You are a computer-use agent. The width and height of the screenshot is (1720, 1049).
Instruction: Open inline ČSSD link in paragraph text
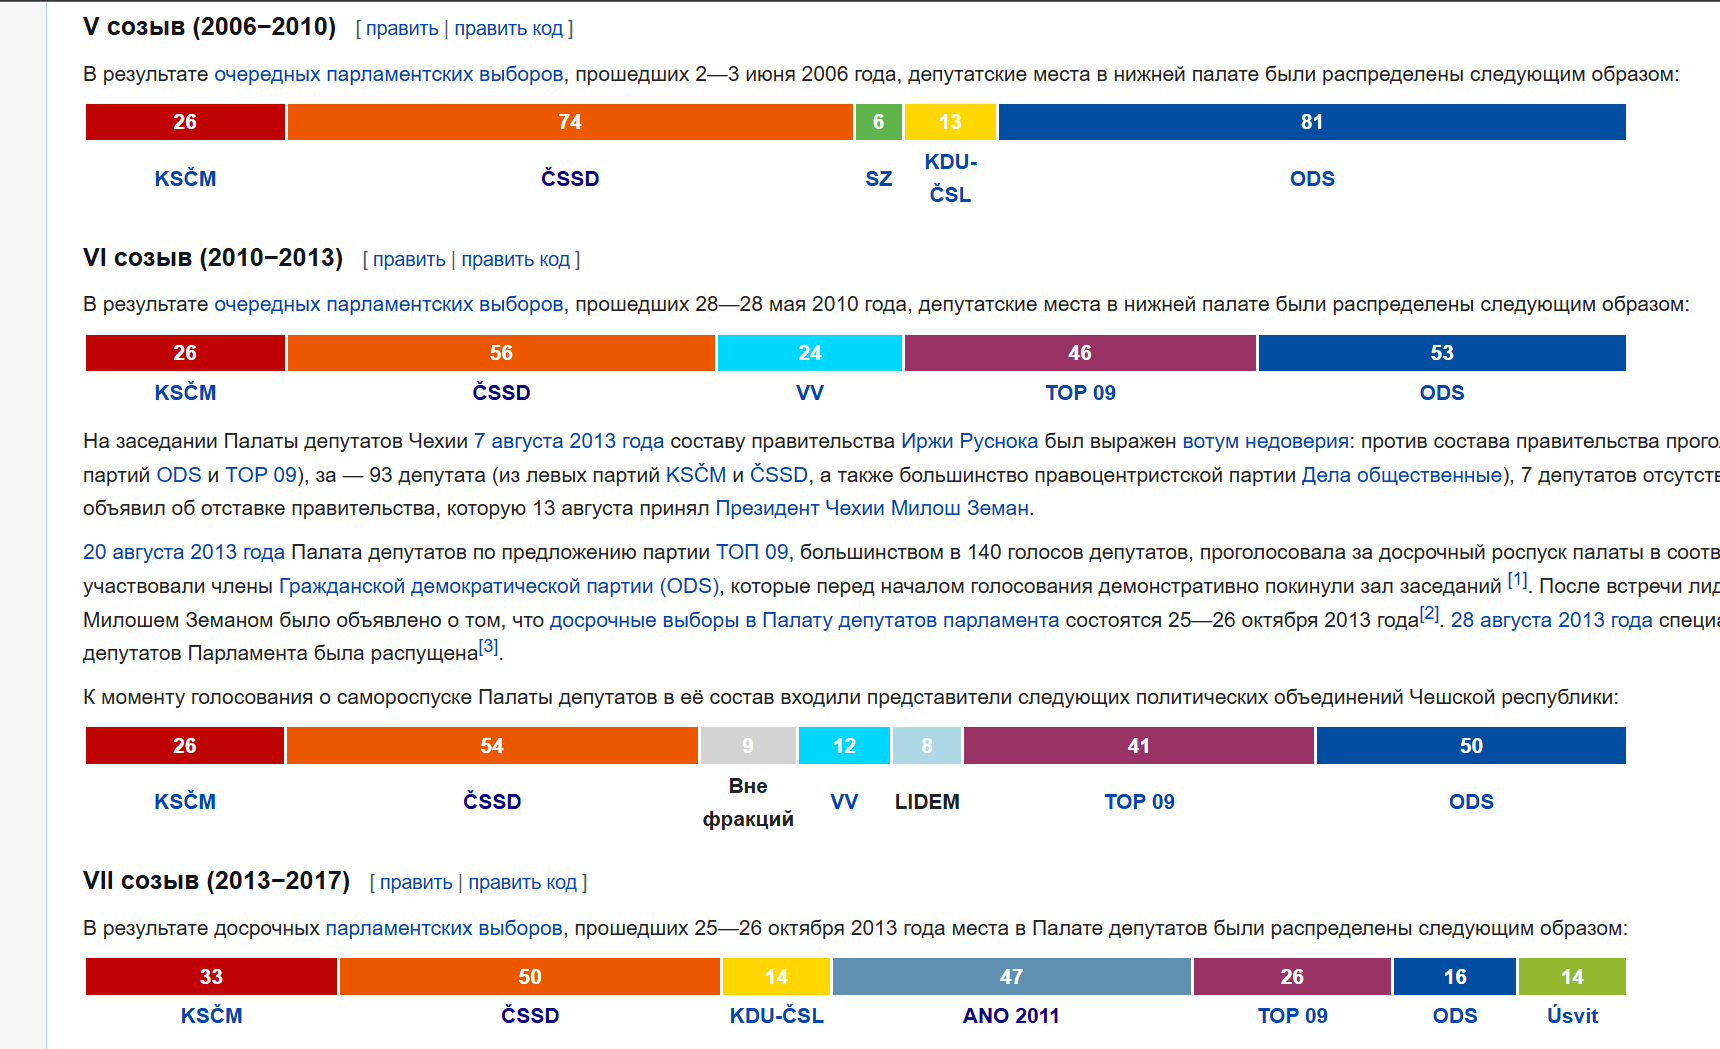(779, 475)
